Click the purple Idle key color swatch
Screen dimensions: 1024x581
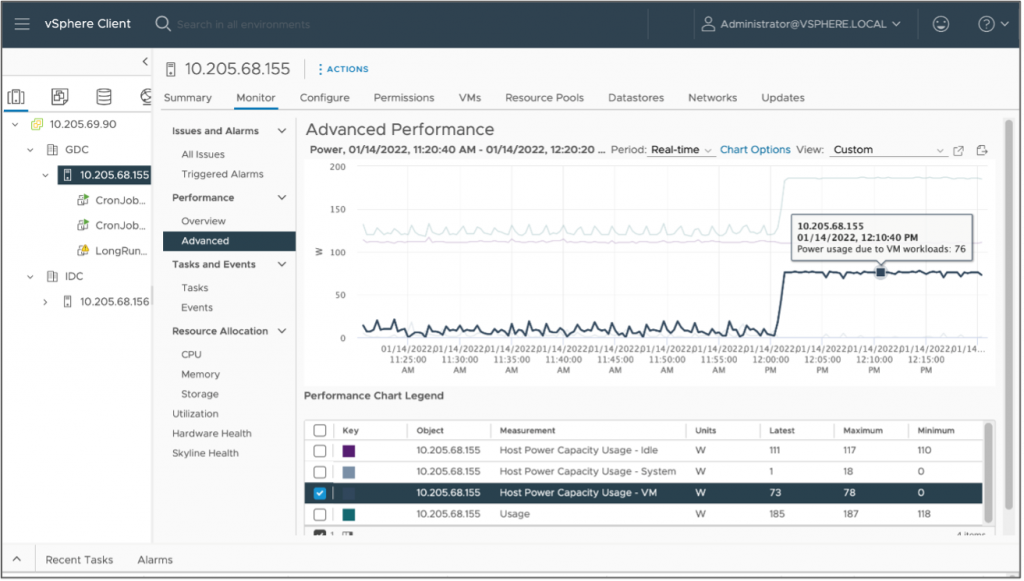coord(349,451)
